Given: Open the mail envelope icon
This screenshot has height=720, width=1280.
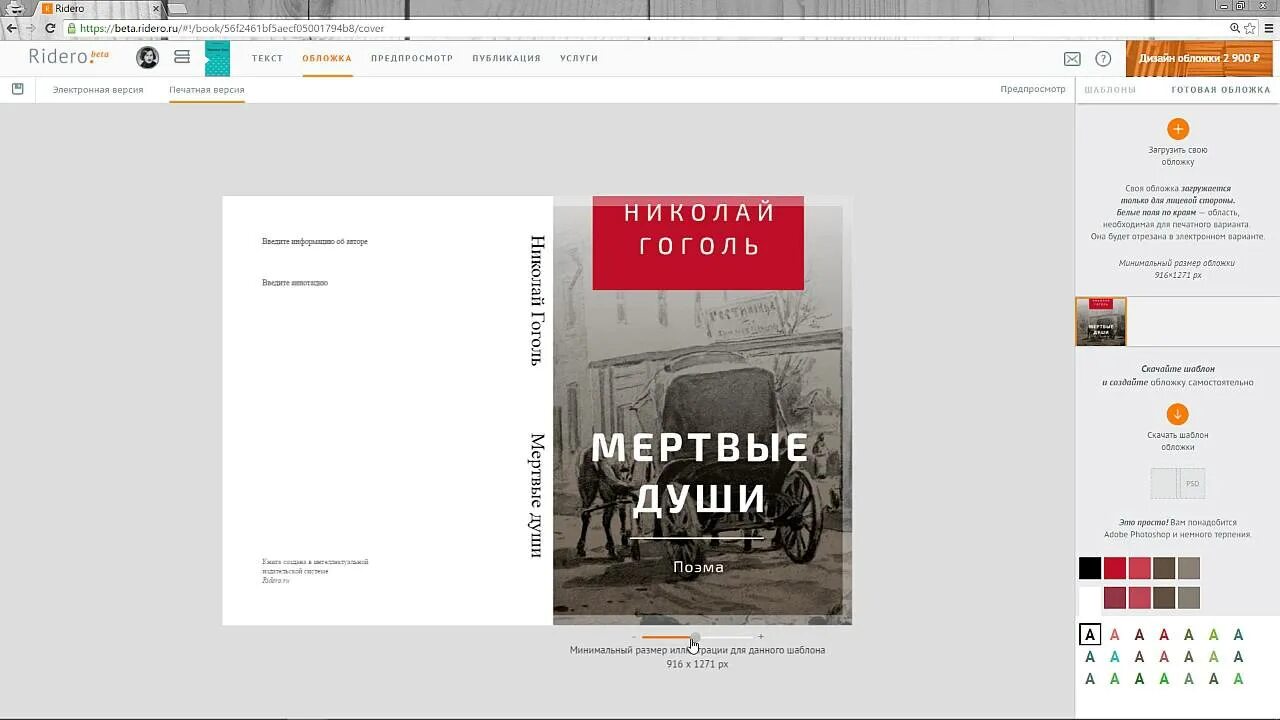Looking at the screenshot, I should [x=1072, y=59].
